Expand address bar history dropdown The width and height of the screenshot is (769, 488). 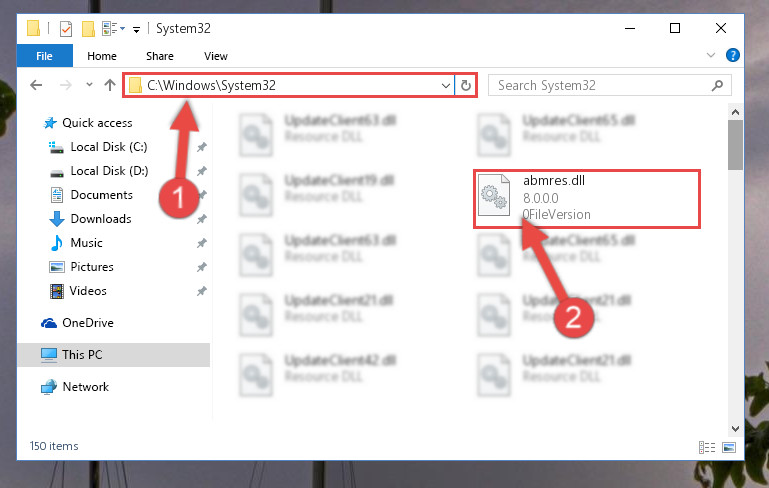tap(445, 86)
